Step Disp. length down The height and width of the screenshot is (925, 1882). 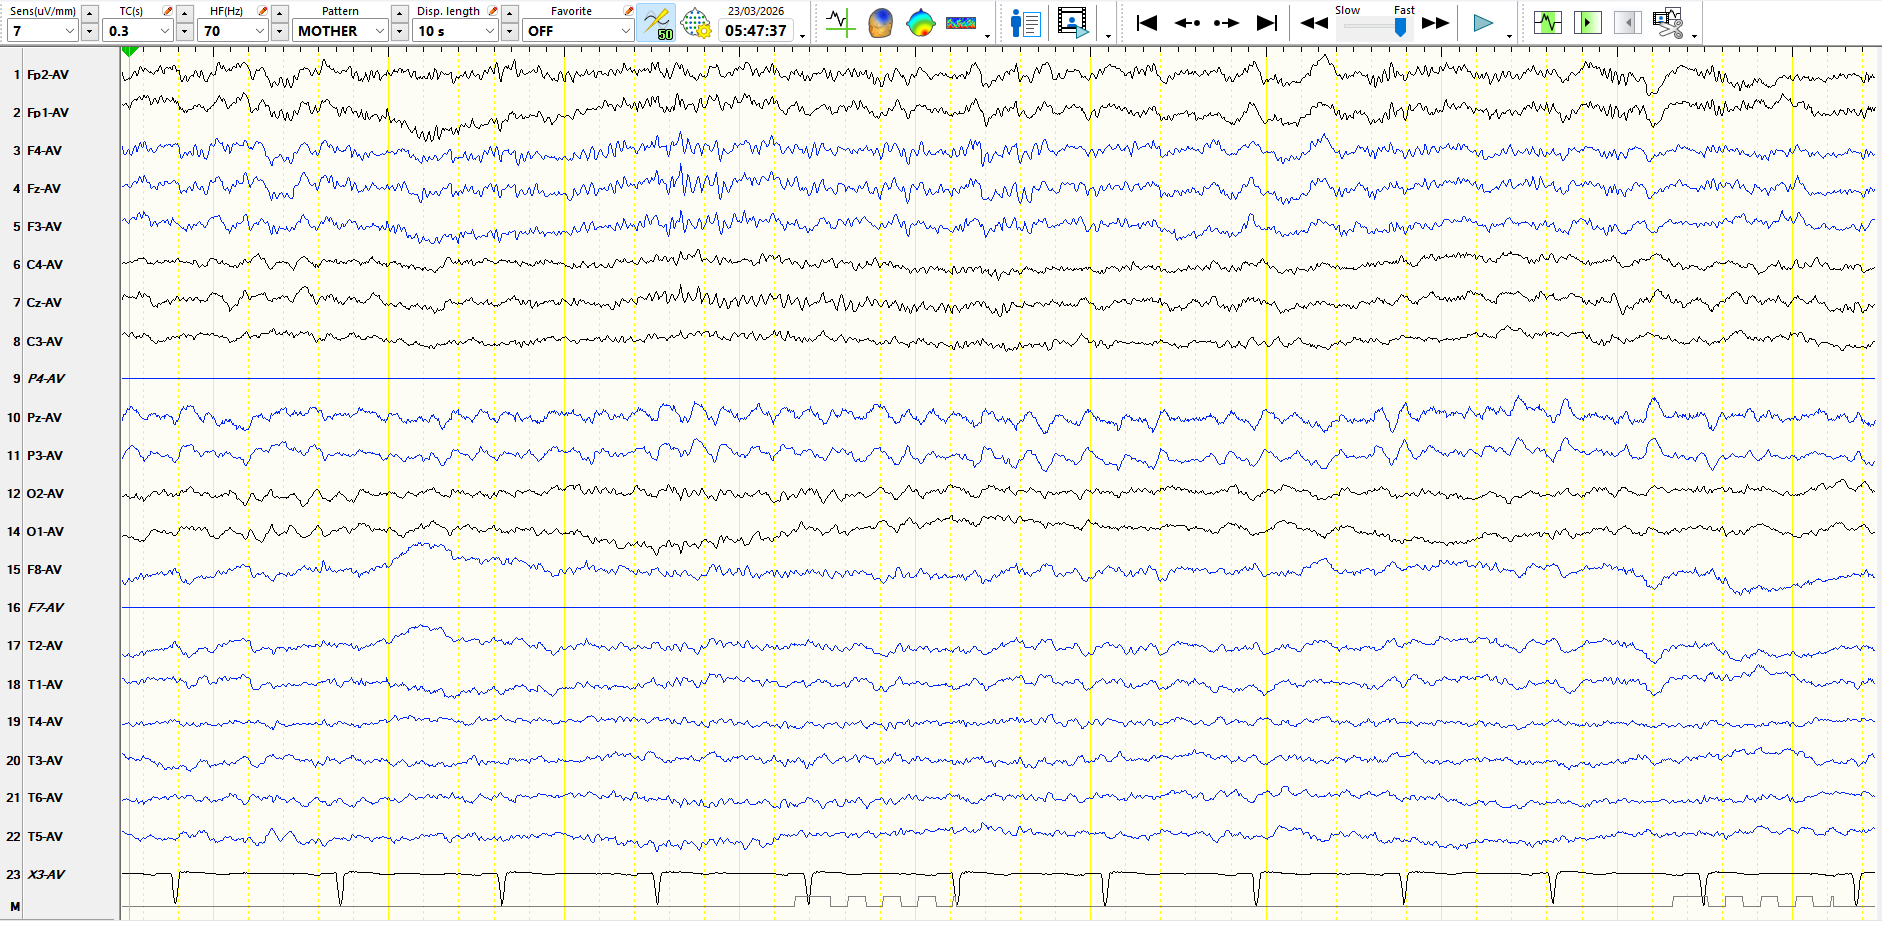(x=510, y=31)
